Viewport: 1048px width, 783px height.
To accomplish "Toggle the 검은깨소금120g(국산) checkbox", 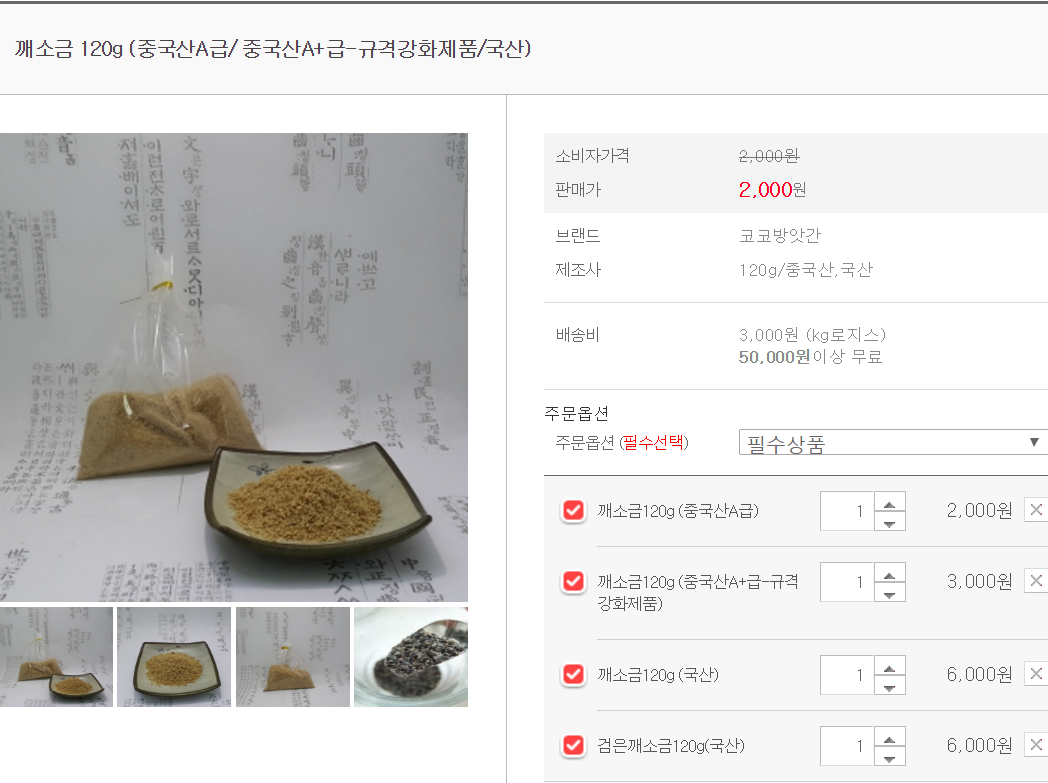I will (573, 746).
